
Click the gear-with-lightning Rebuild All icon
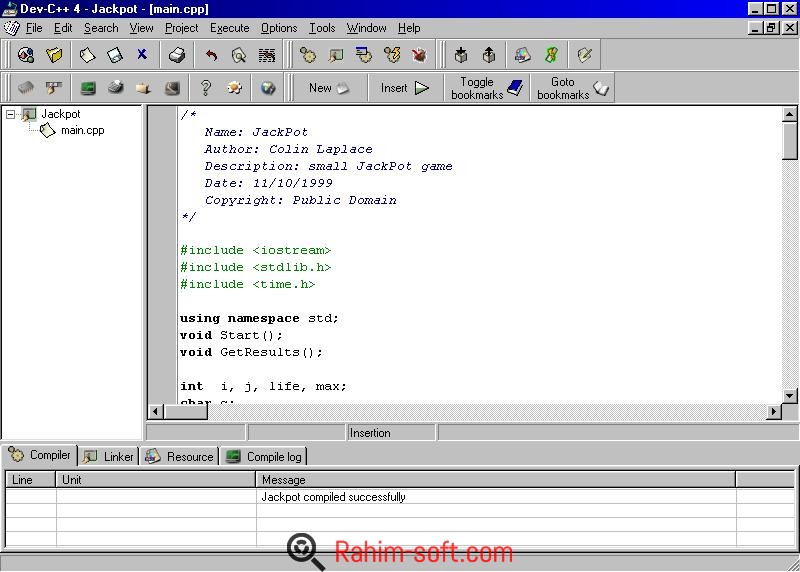[x=392, y=55]
